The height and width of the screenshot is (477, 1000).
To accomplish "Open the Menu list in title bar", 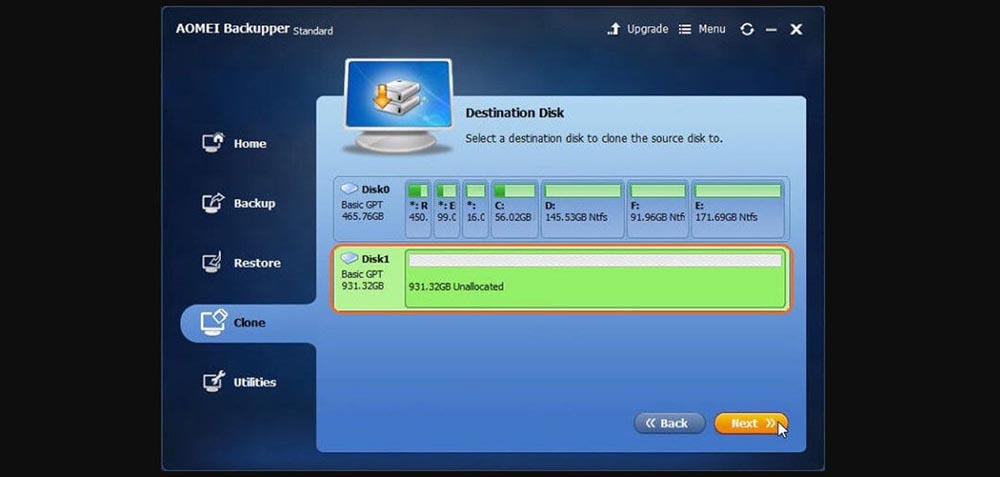I will pyautogui.click(x=702, y=30).
